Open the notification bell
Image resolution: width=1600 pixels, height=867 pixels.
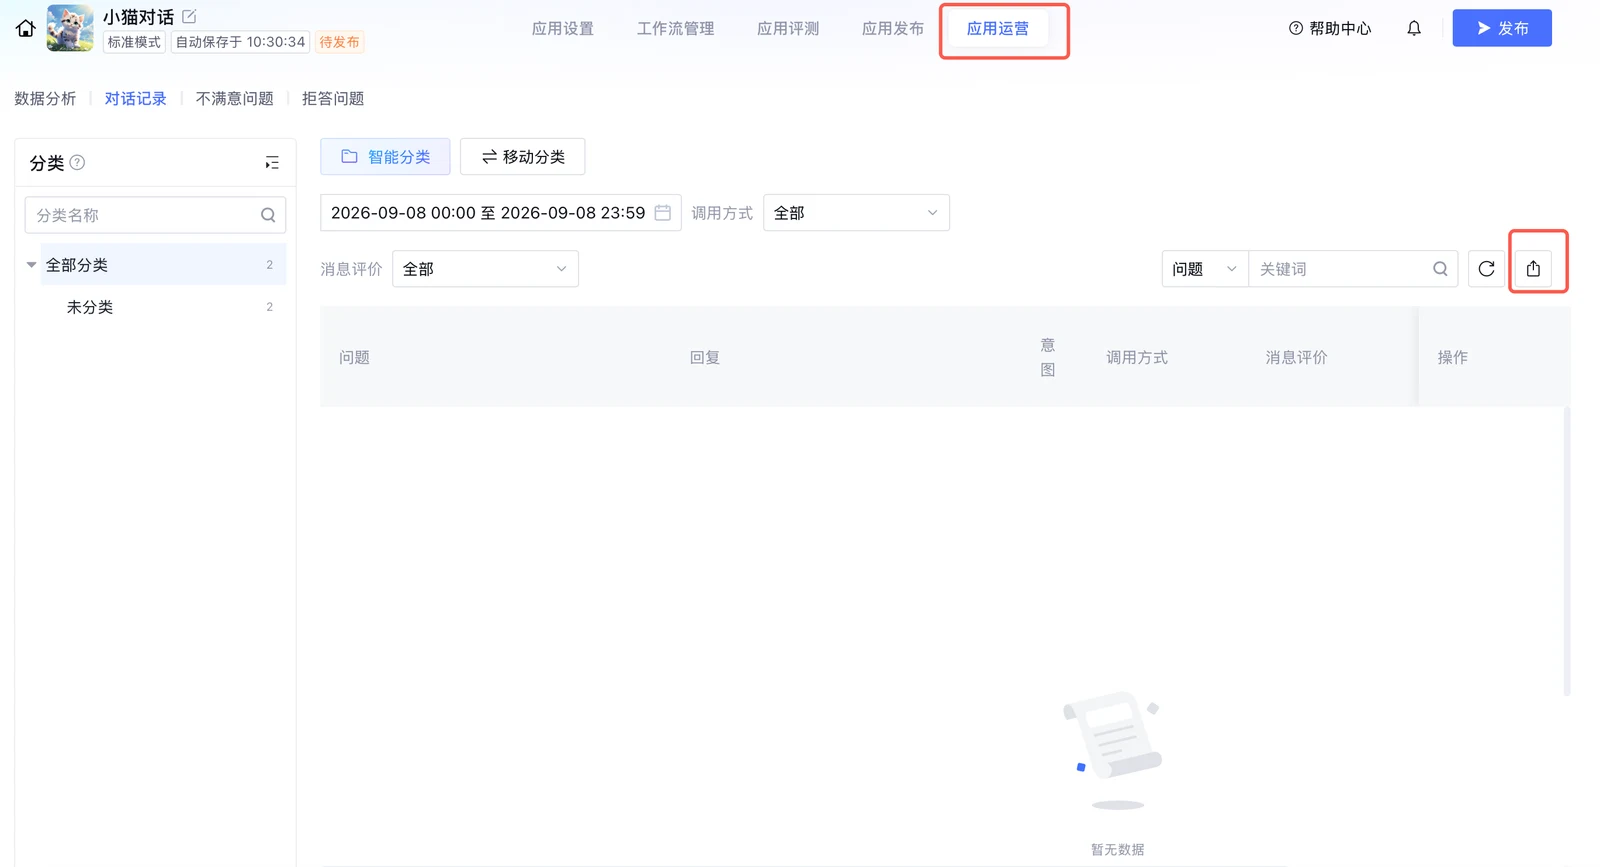1414,28
